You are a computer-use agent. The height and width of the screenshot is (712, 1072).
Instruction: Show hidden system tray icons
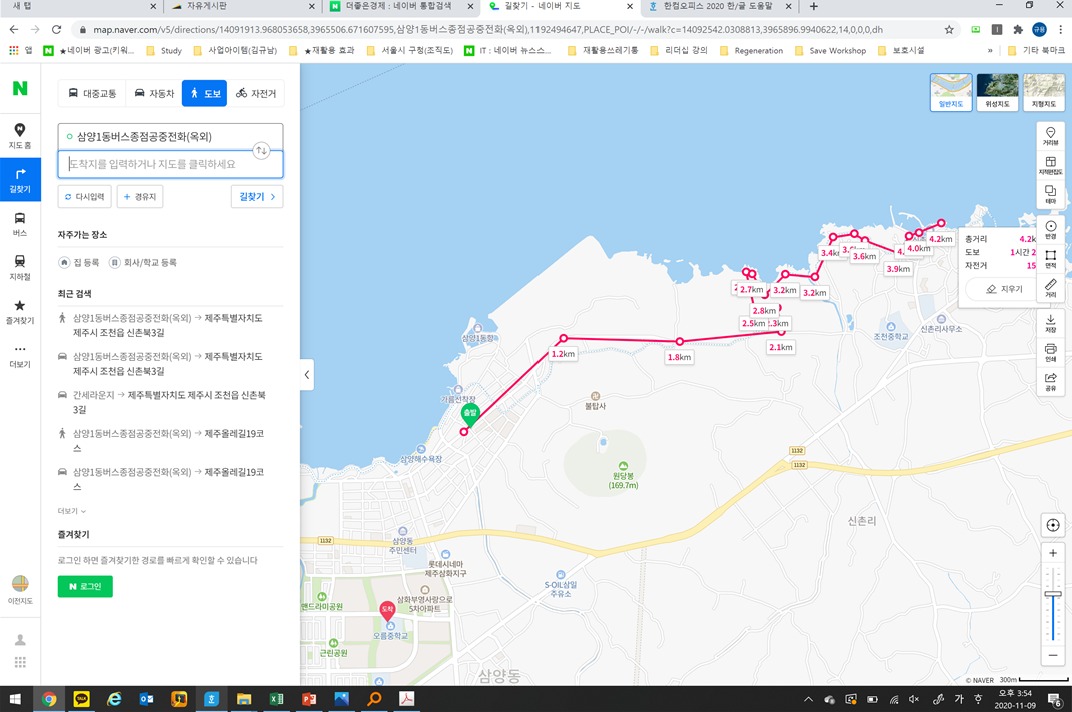[808, 699]
